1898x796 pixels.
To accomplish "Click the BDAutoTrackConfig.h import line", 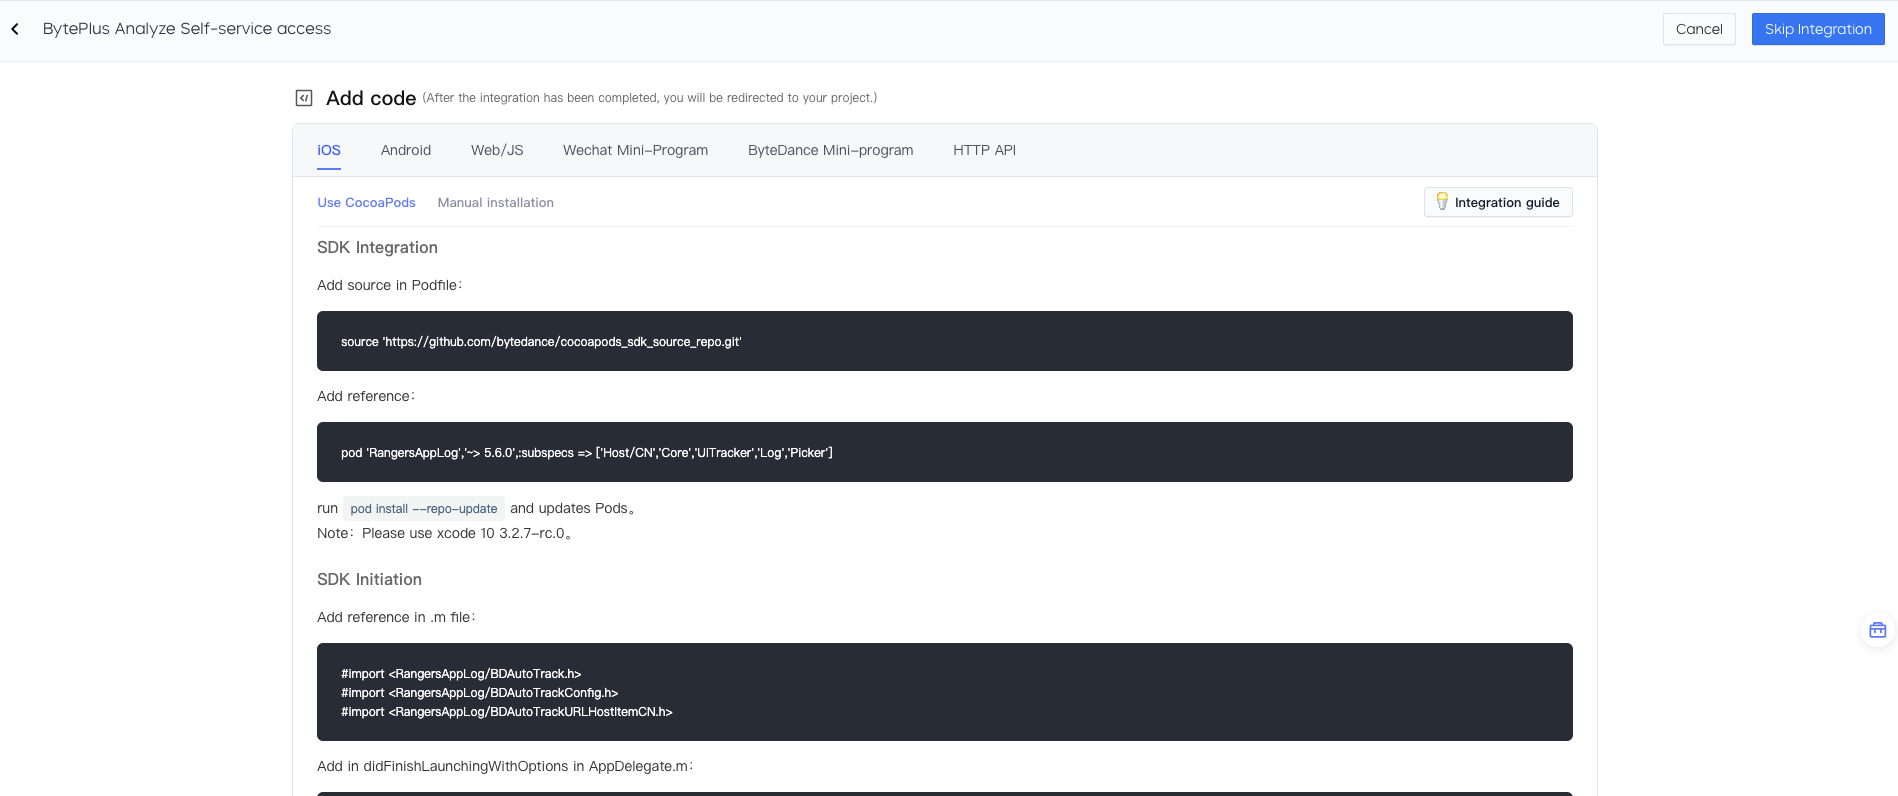I will (x=480, y=693).
